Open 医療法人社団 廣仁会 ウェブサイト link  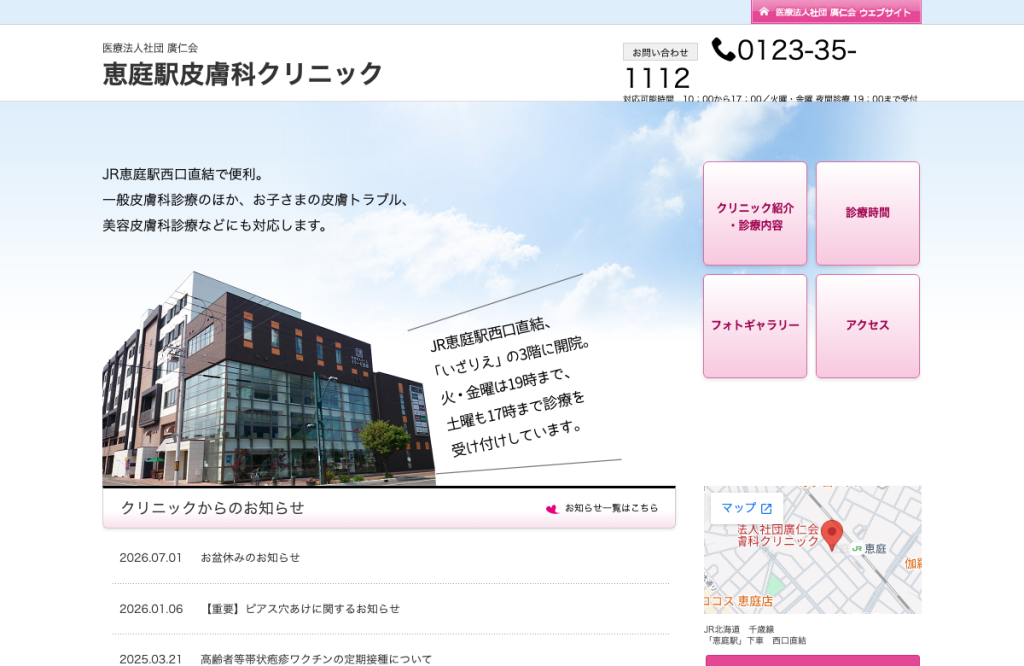836,12
